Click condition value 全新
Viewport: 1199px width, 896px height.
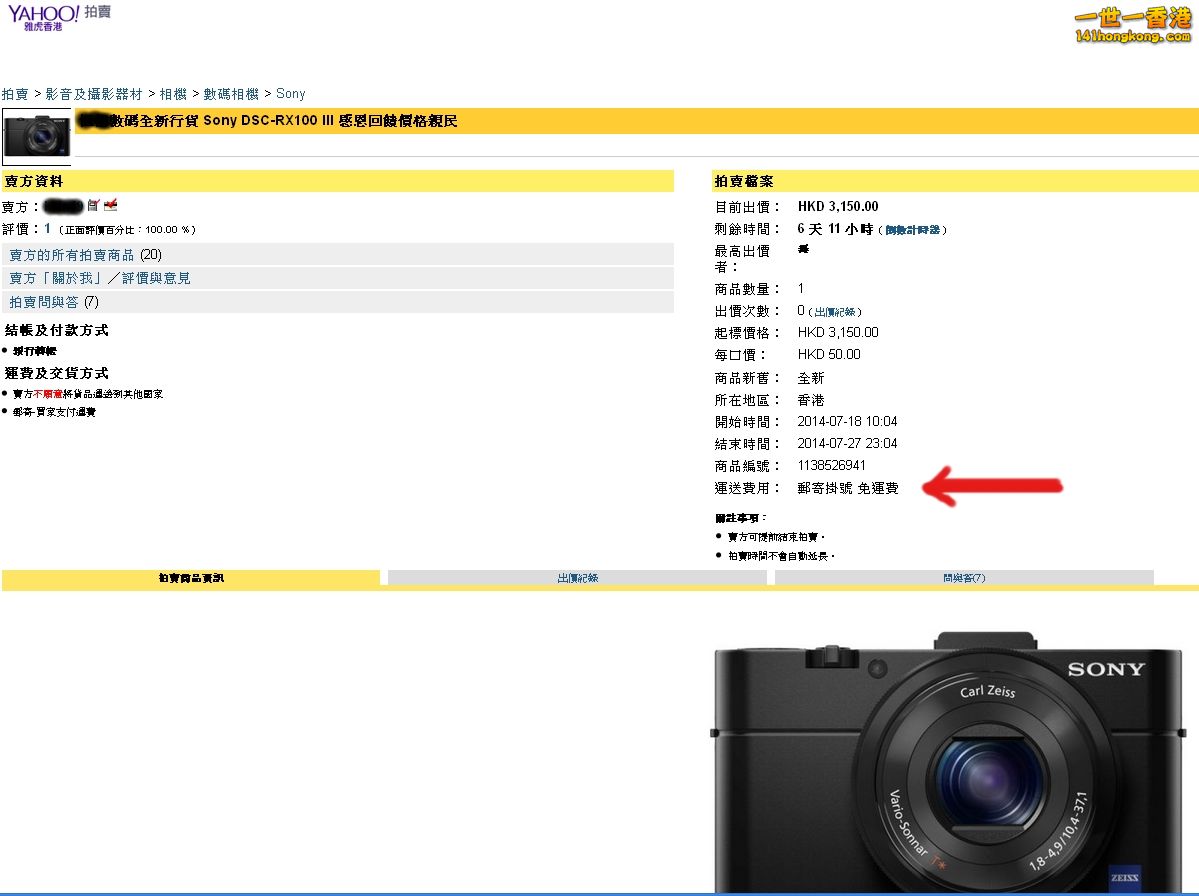pos(811,378)
